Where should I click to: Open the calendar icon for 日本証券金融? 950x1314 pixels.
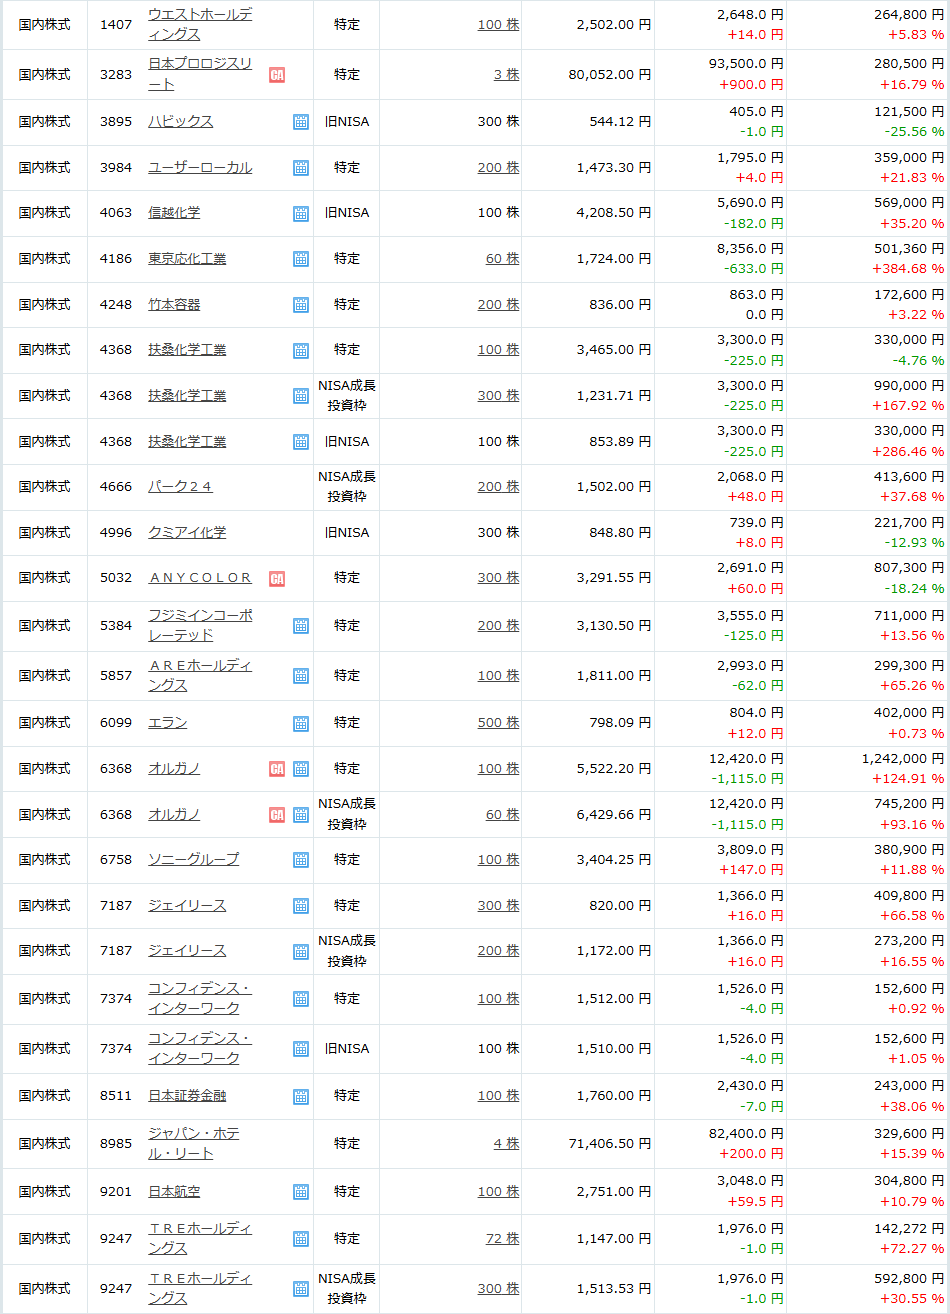click(301, 1097)
